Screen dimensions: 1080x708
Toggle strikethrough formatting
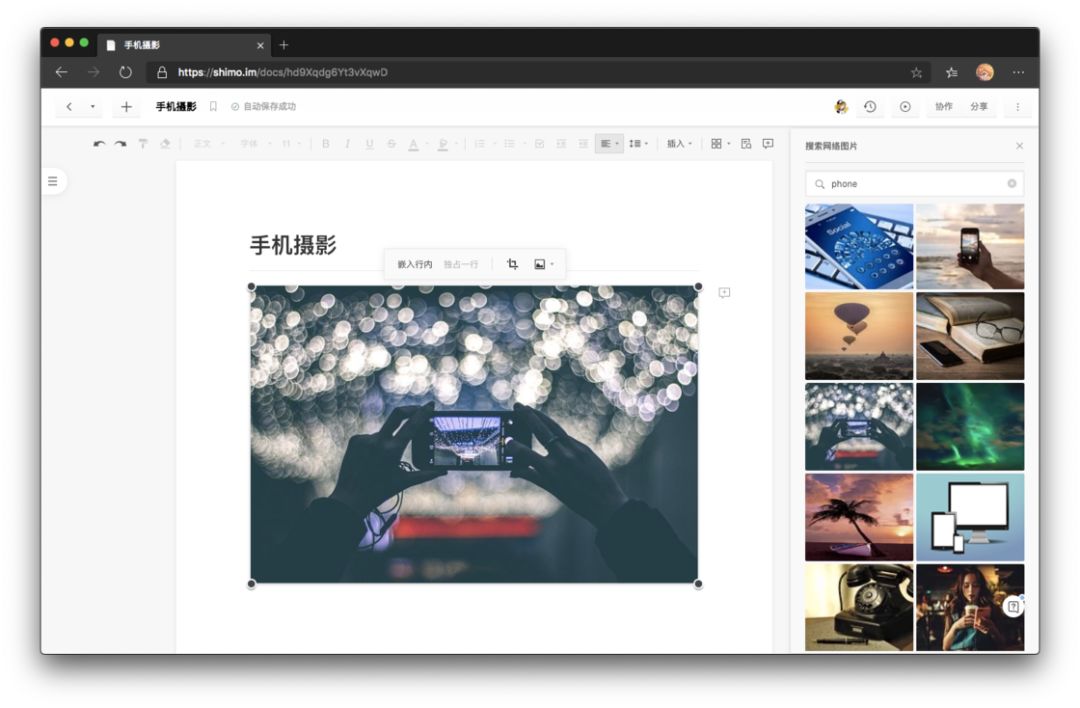pos(391,144)
